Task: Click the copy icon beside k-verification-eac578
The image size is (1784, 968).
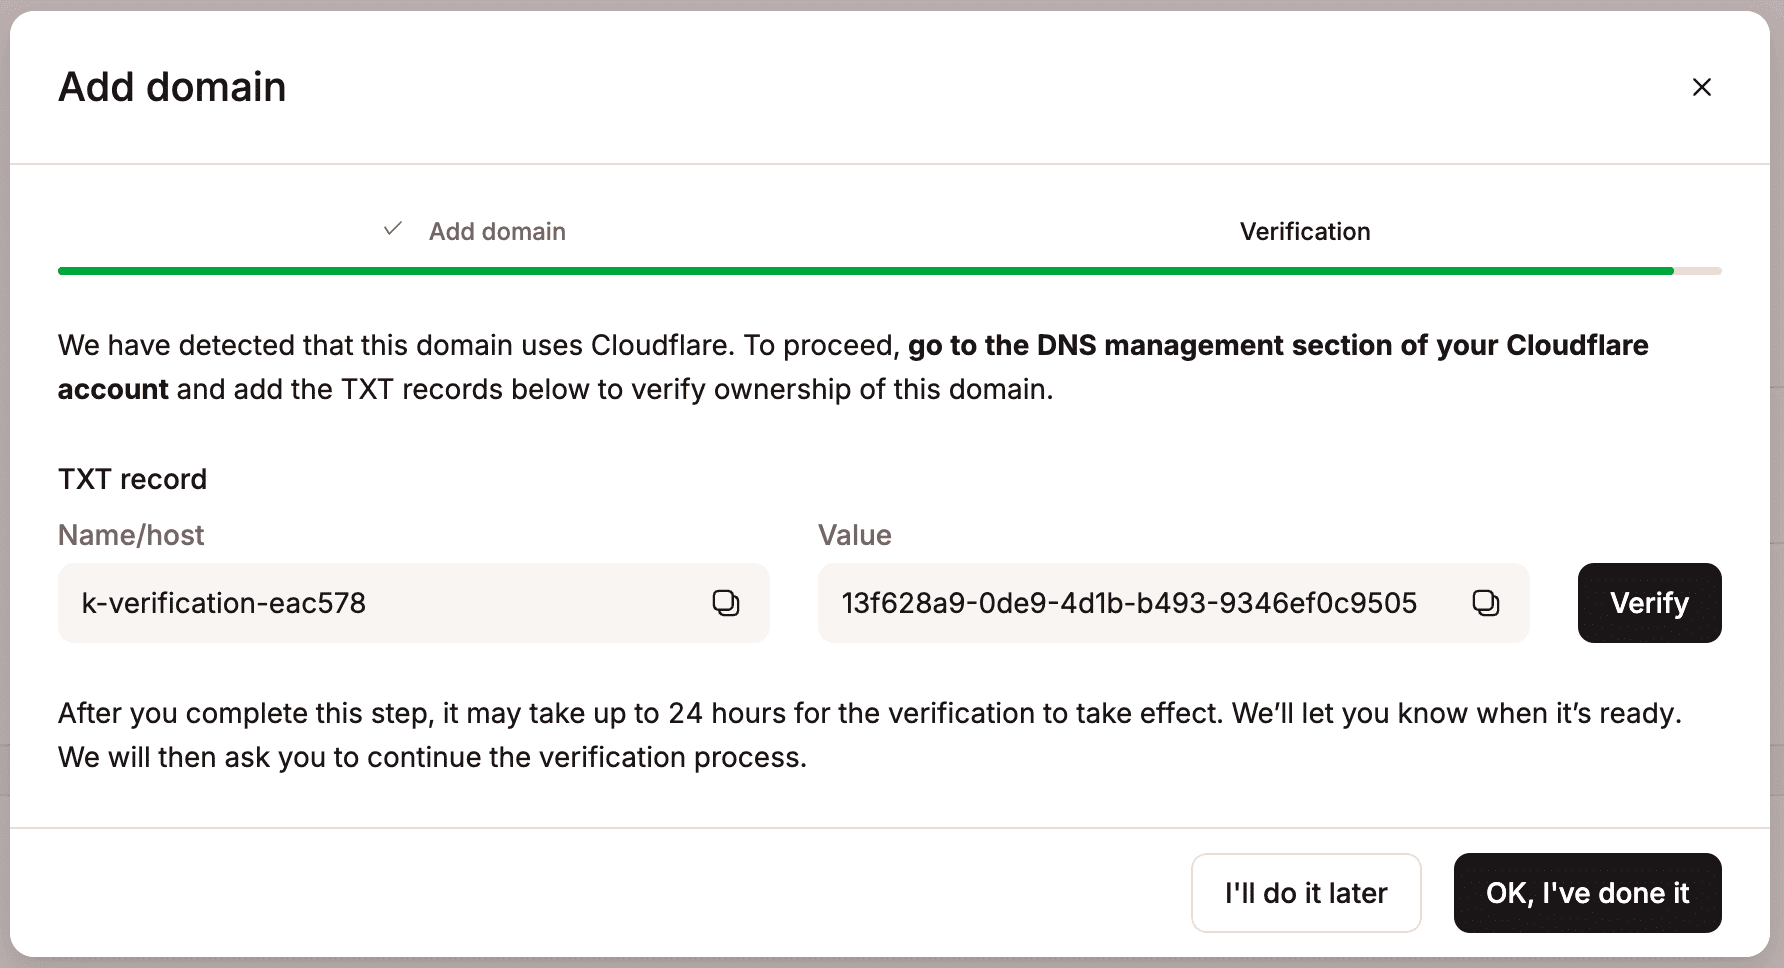Action: (x=727, y=603)
